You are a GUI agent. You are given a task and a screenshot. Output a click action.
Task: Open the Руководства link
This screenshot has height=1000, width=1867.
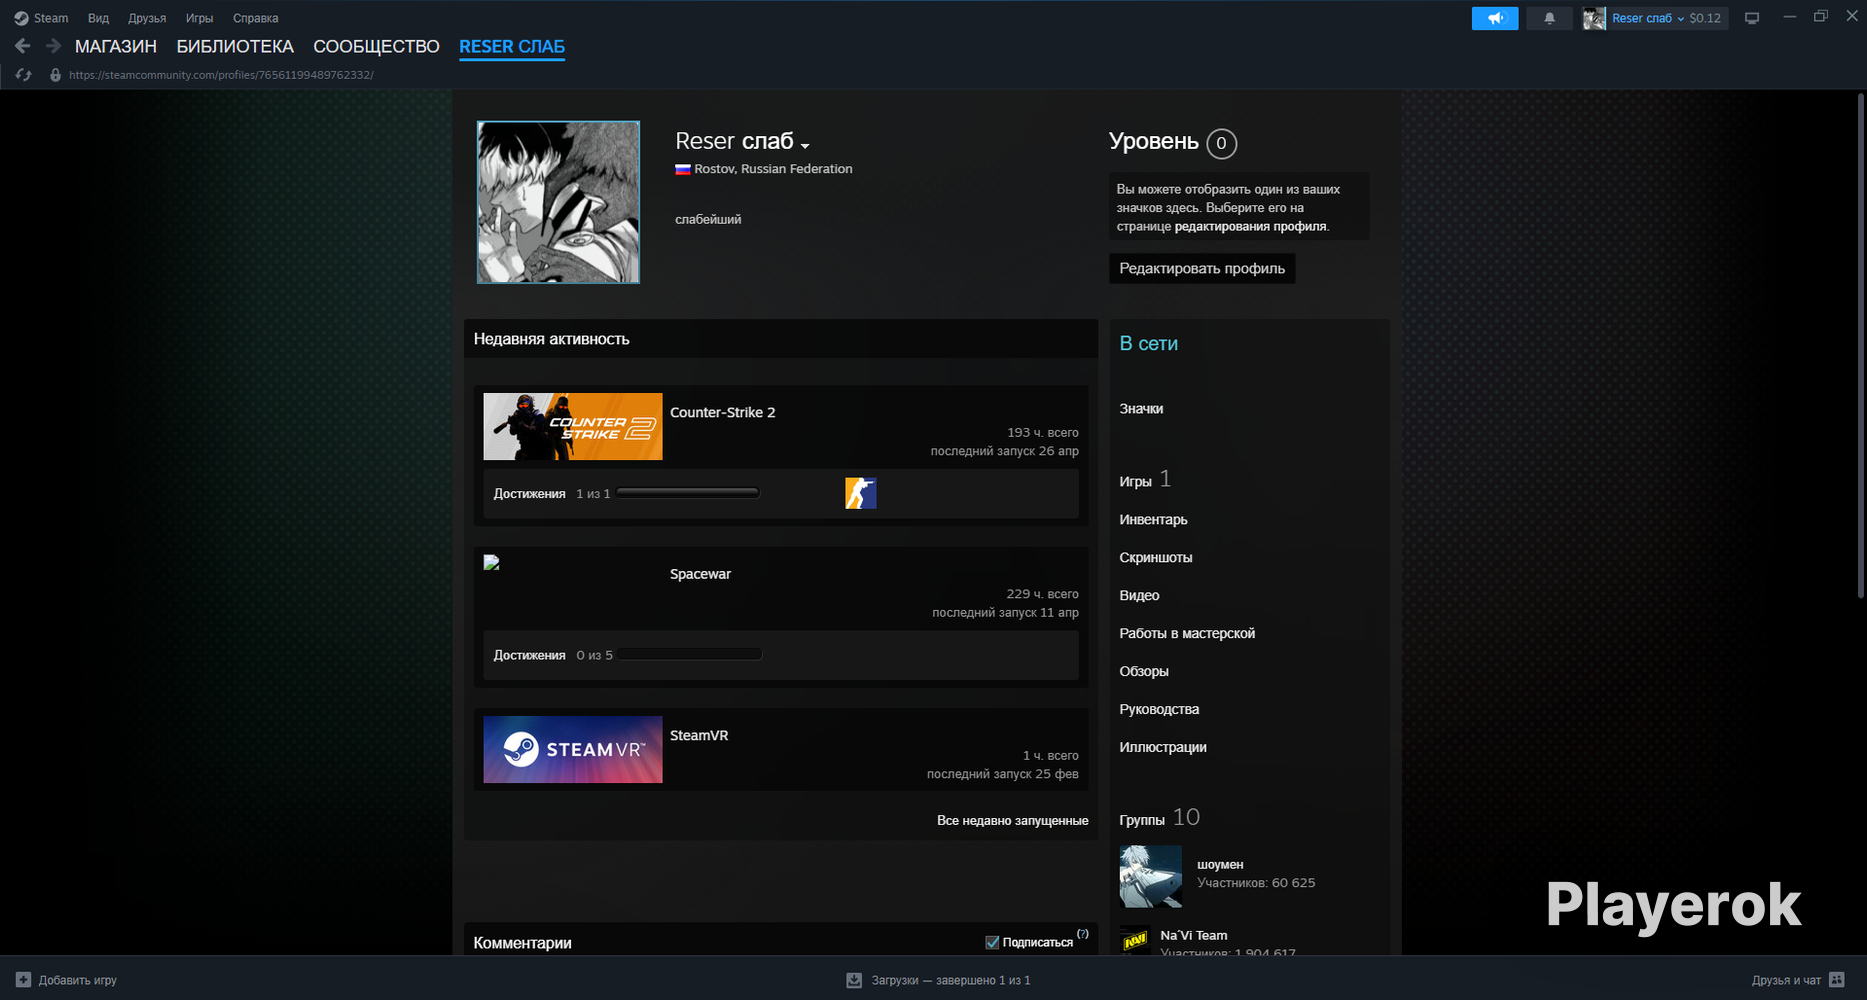point(1159,710)
